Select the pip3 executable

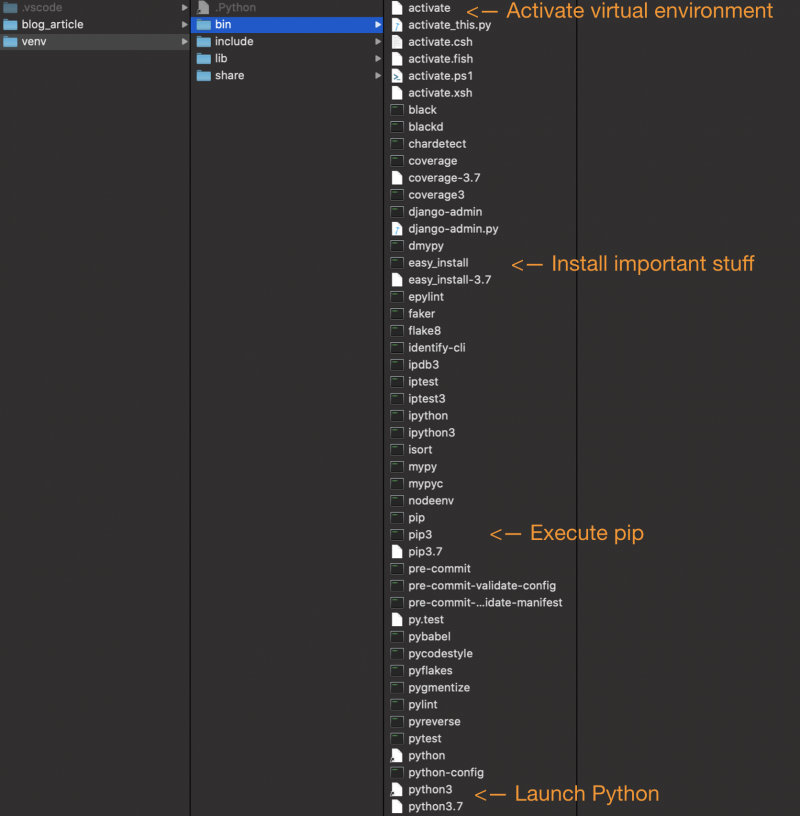point(418,534)
